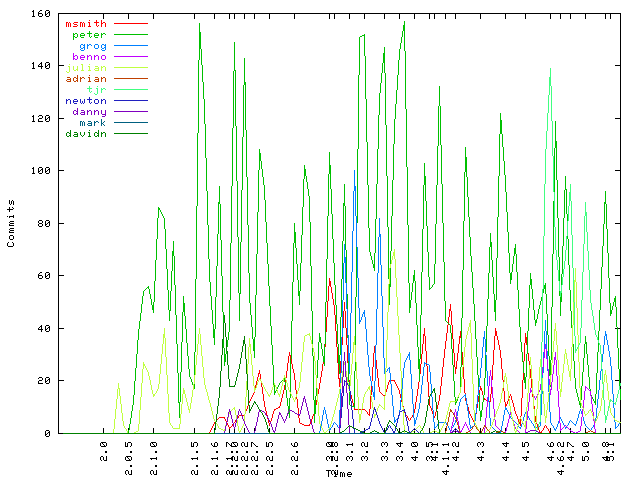This screenshot has width=640, height=480.
Task: Click the line sample next to msmith
Action: coord(131,23)
